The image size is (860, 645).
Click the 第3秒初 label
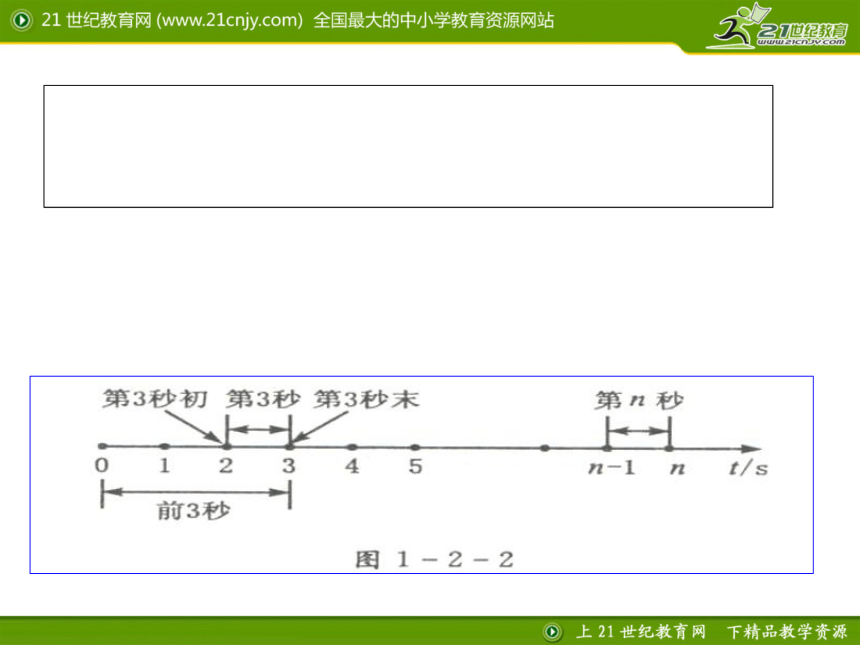(x=155, y=399)
